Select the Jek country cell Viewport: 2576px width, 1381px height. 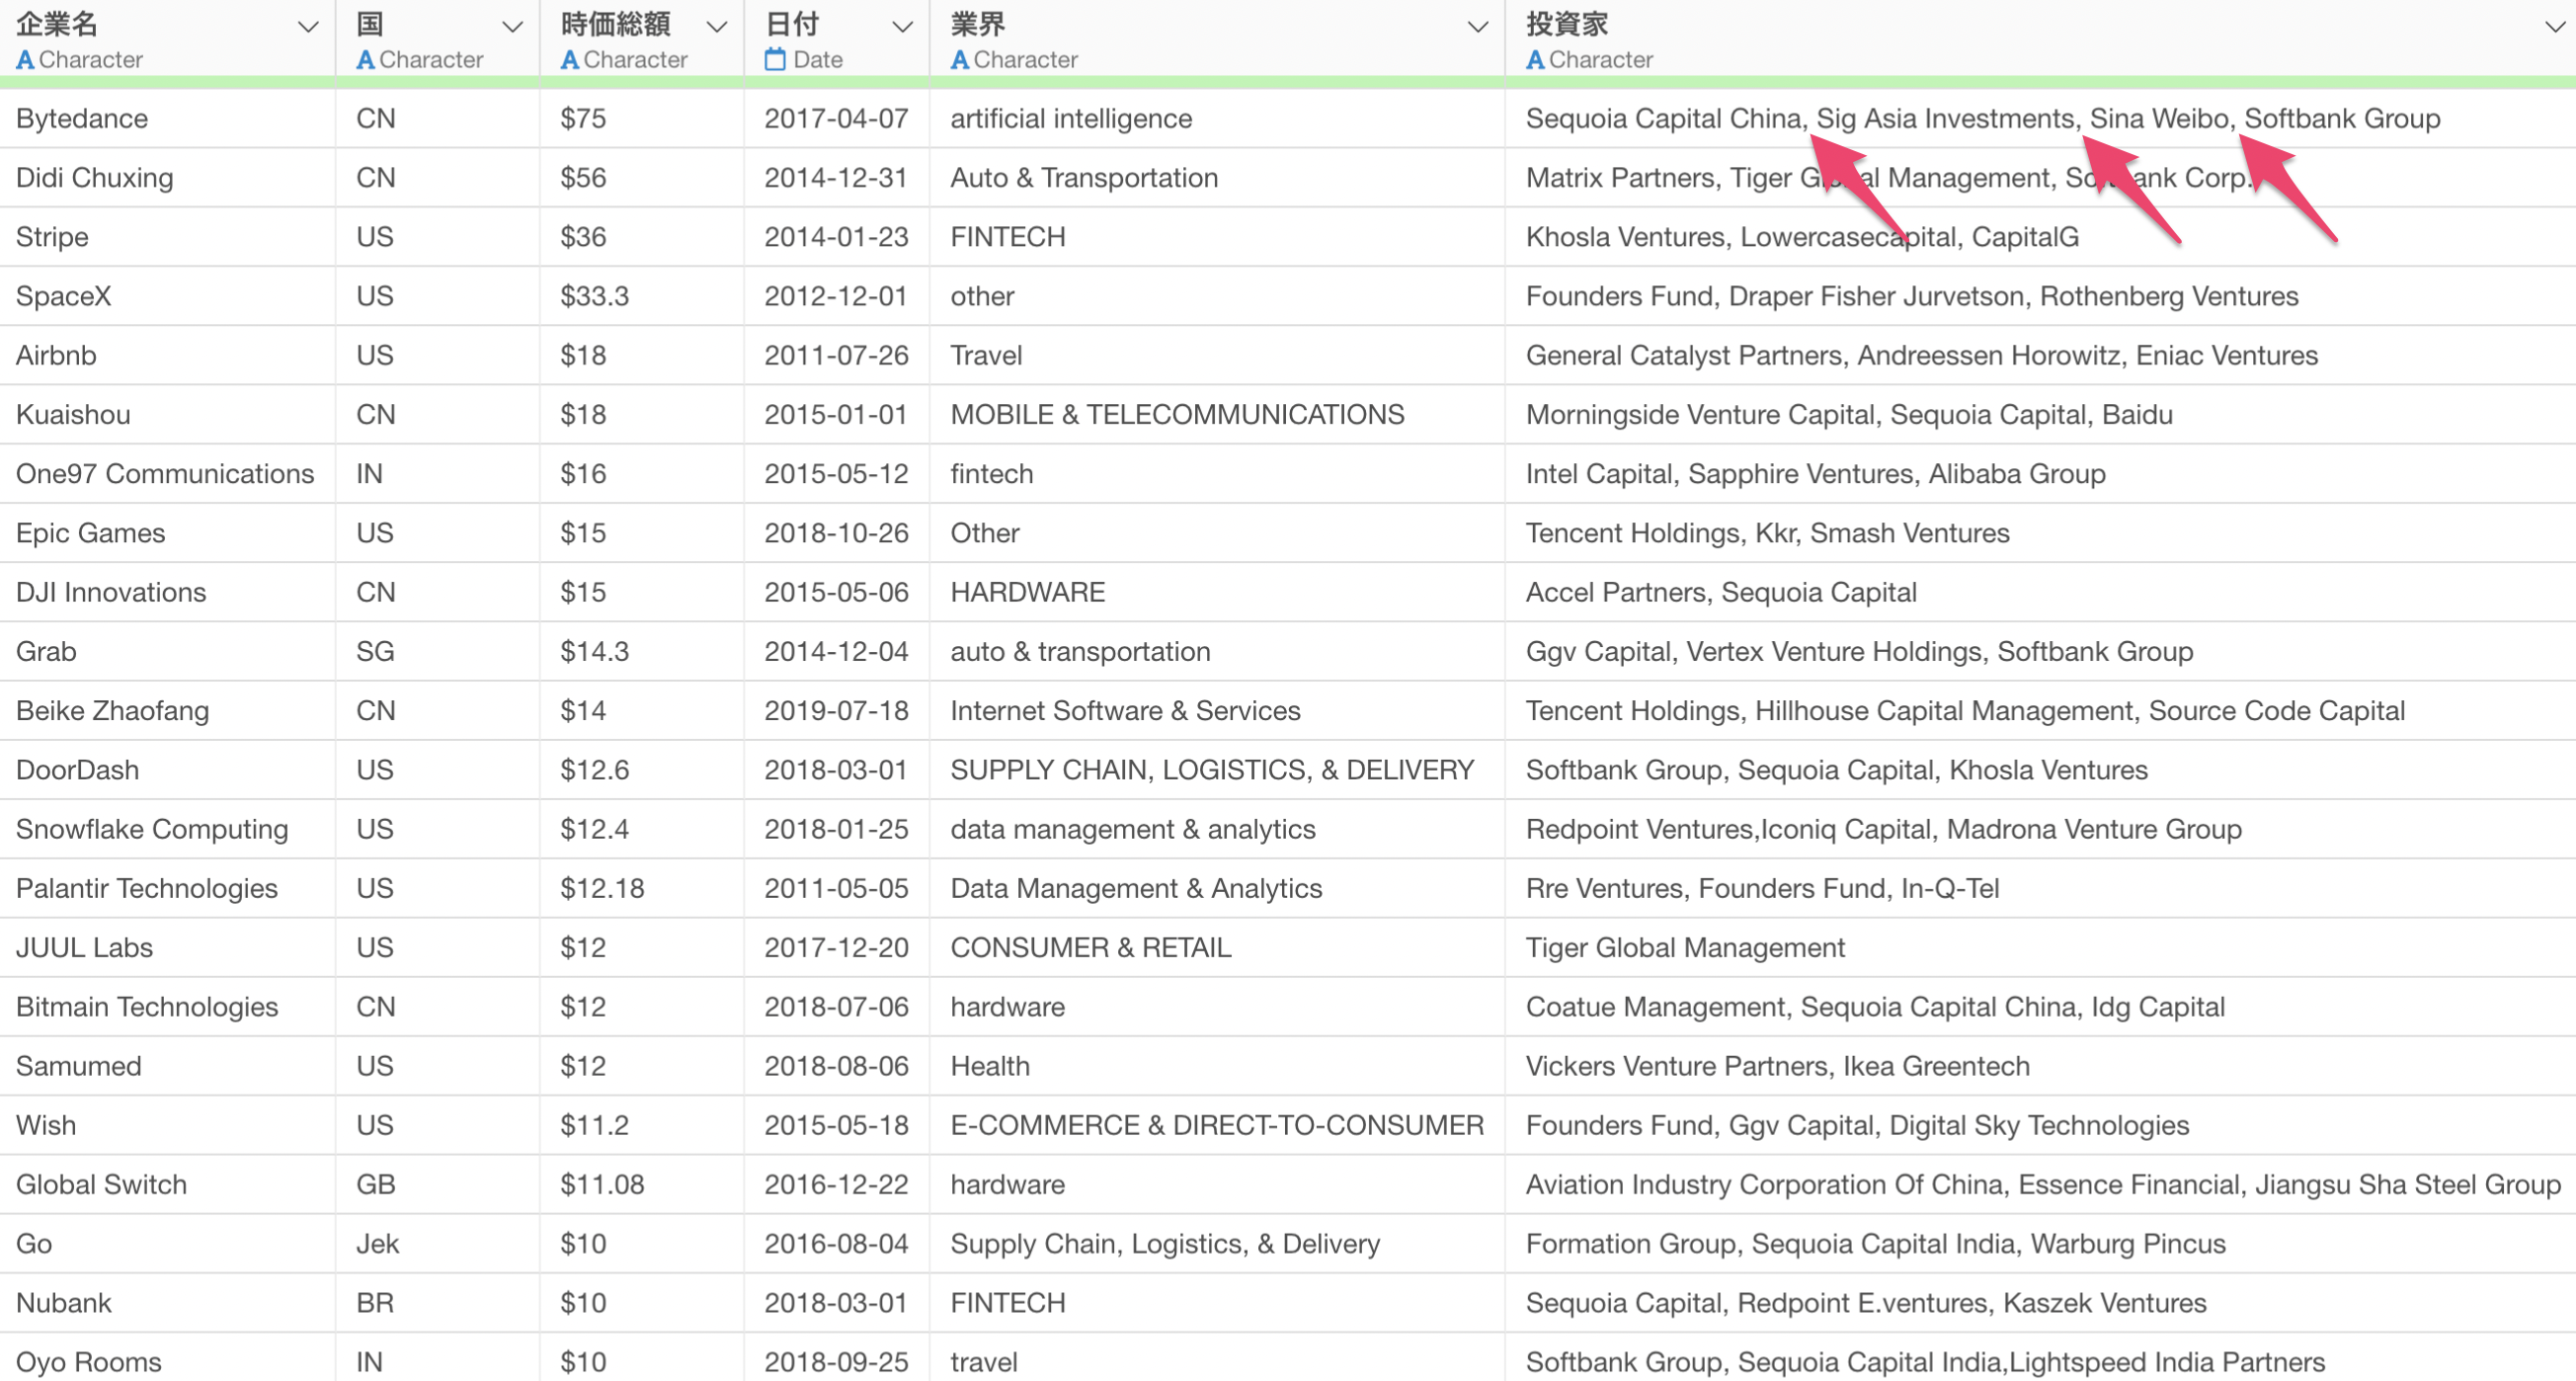tap(438, 1243)
